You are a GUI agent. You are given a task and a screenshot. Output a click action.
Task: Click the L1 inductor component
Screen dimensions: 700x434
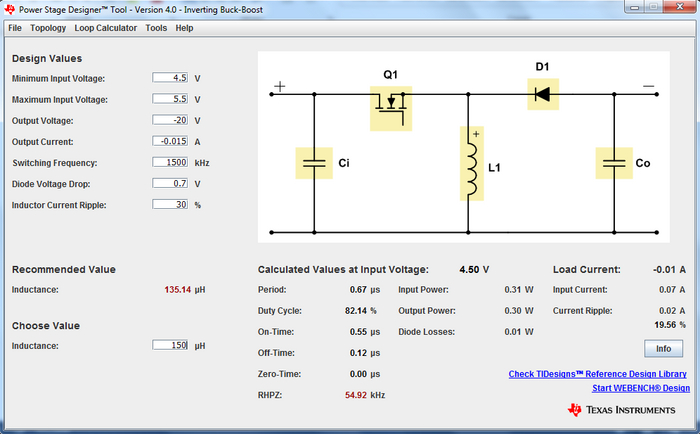469,163
